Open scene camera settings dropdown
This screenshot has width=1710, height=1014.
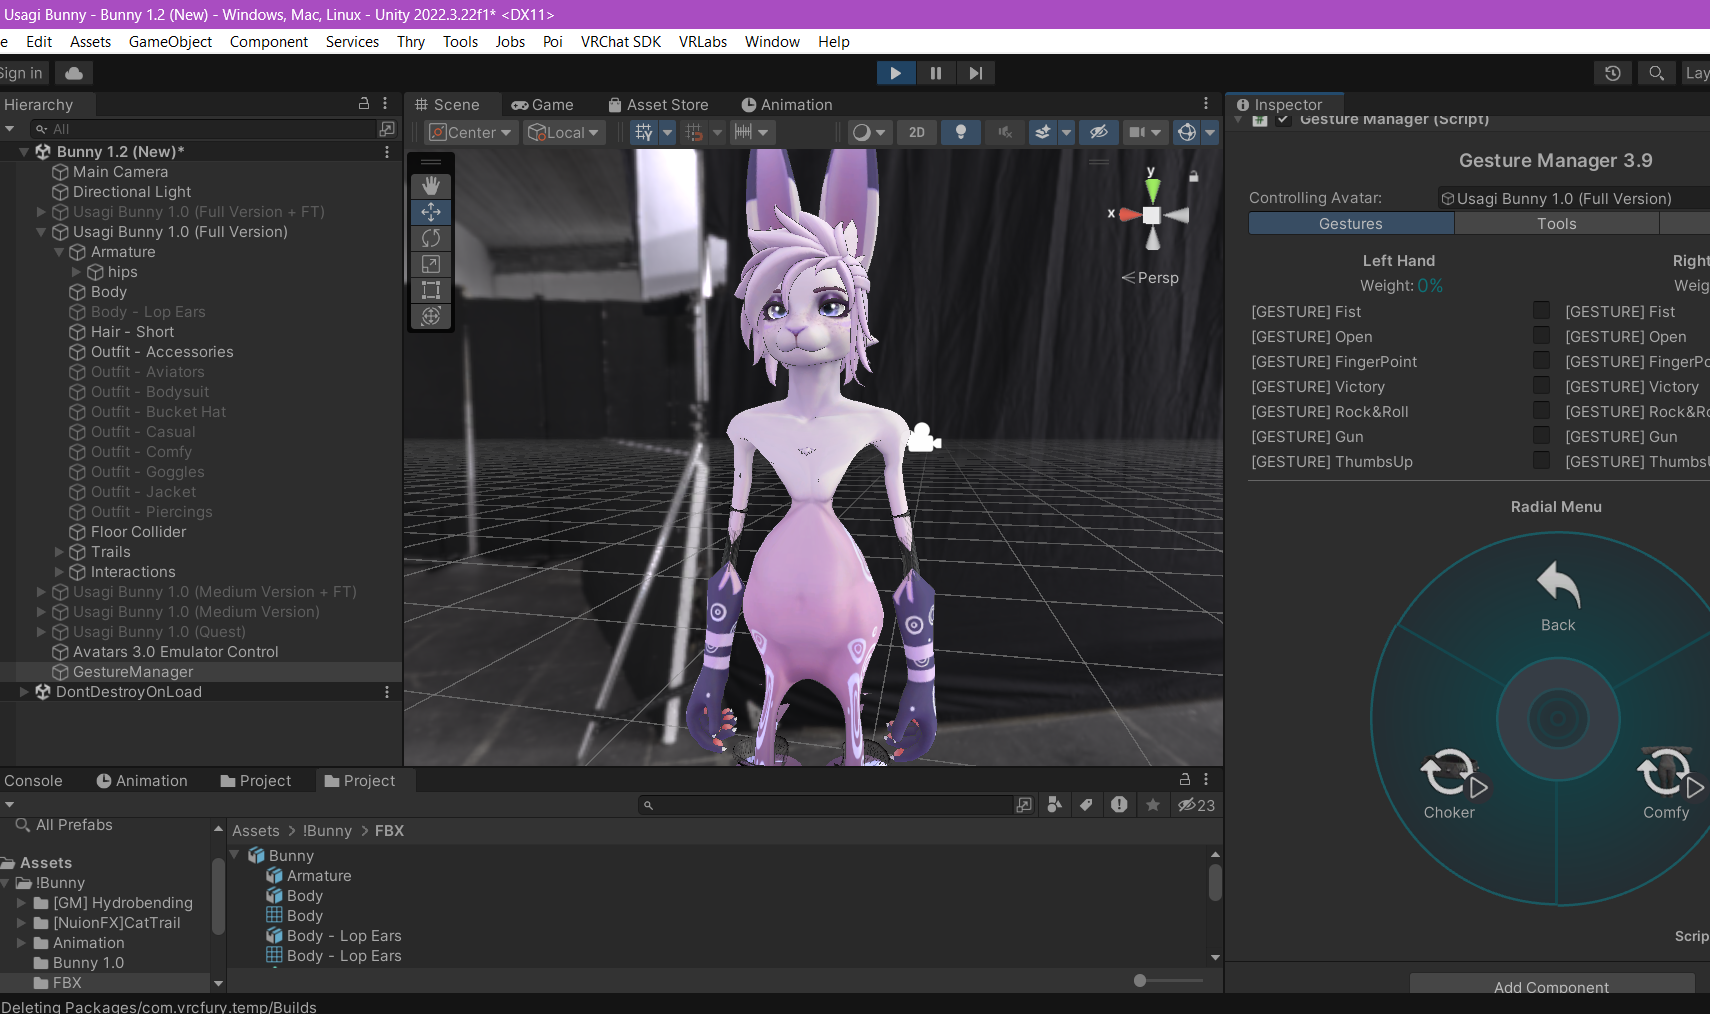(x=1145, y=132)
